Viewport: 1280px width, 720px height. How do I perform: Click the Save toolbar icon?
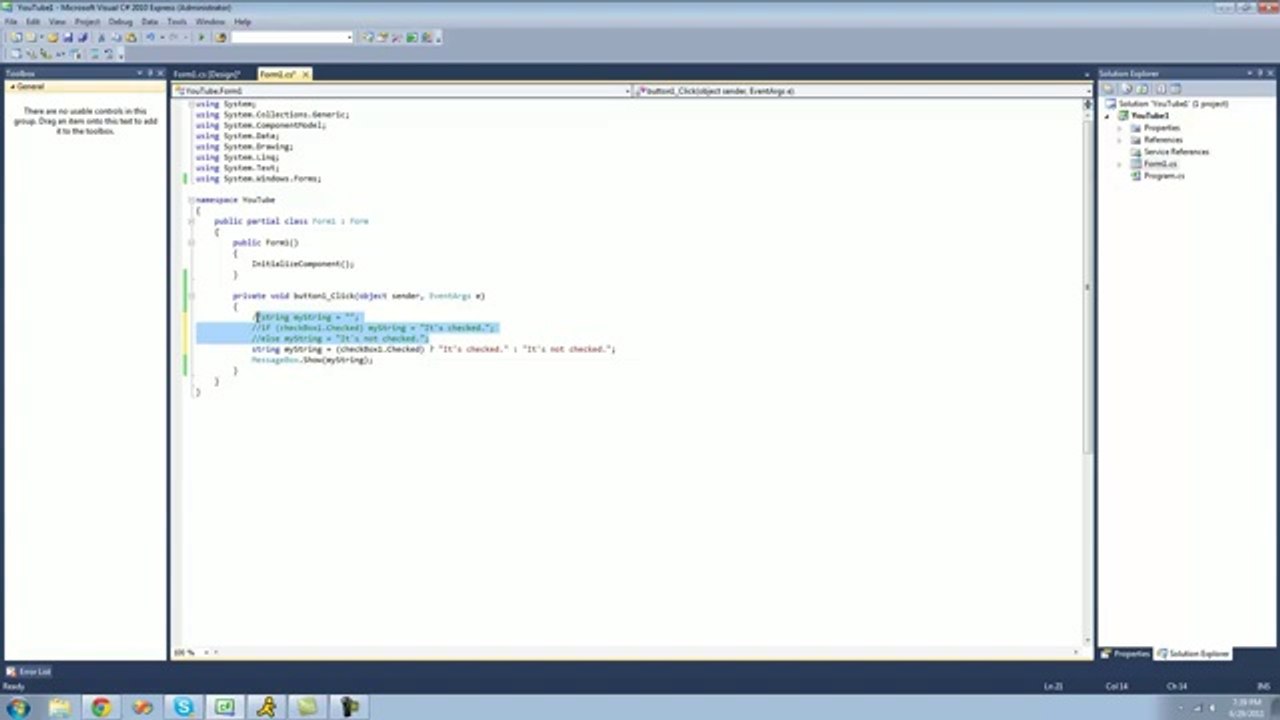(67, 37)
